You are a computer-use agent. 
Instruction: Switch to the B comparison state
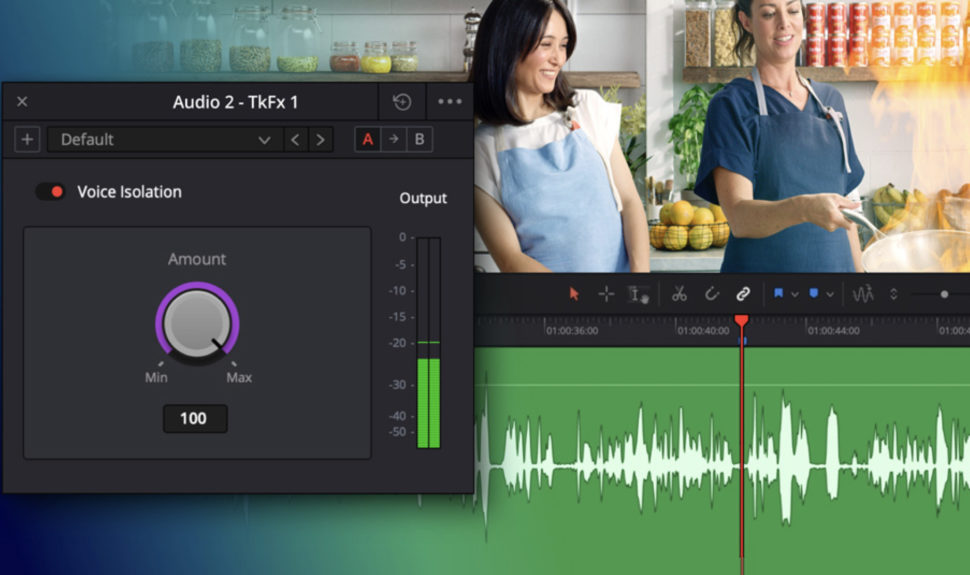(419, 139)
